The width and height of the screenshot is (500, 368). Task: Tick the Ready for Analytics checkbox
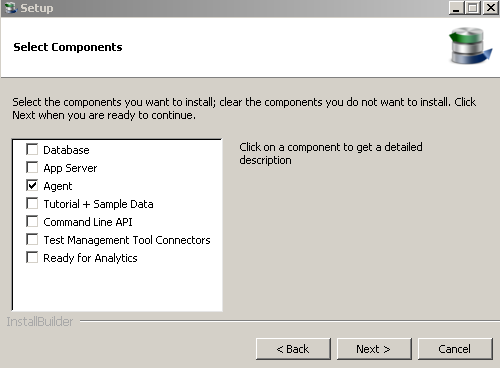pos(32,257)
